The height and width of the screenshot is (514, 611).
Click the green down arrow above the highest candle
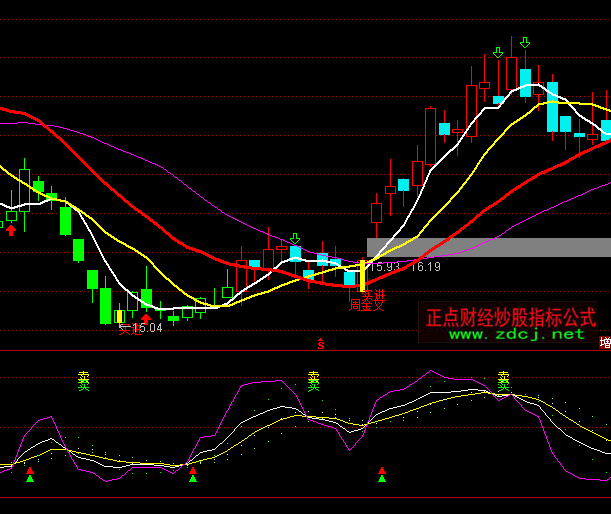tap(525, 42)
